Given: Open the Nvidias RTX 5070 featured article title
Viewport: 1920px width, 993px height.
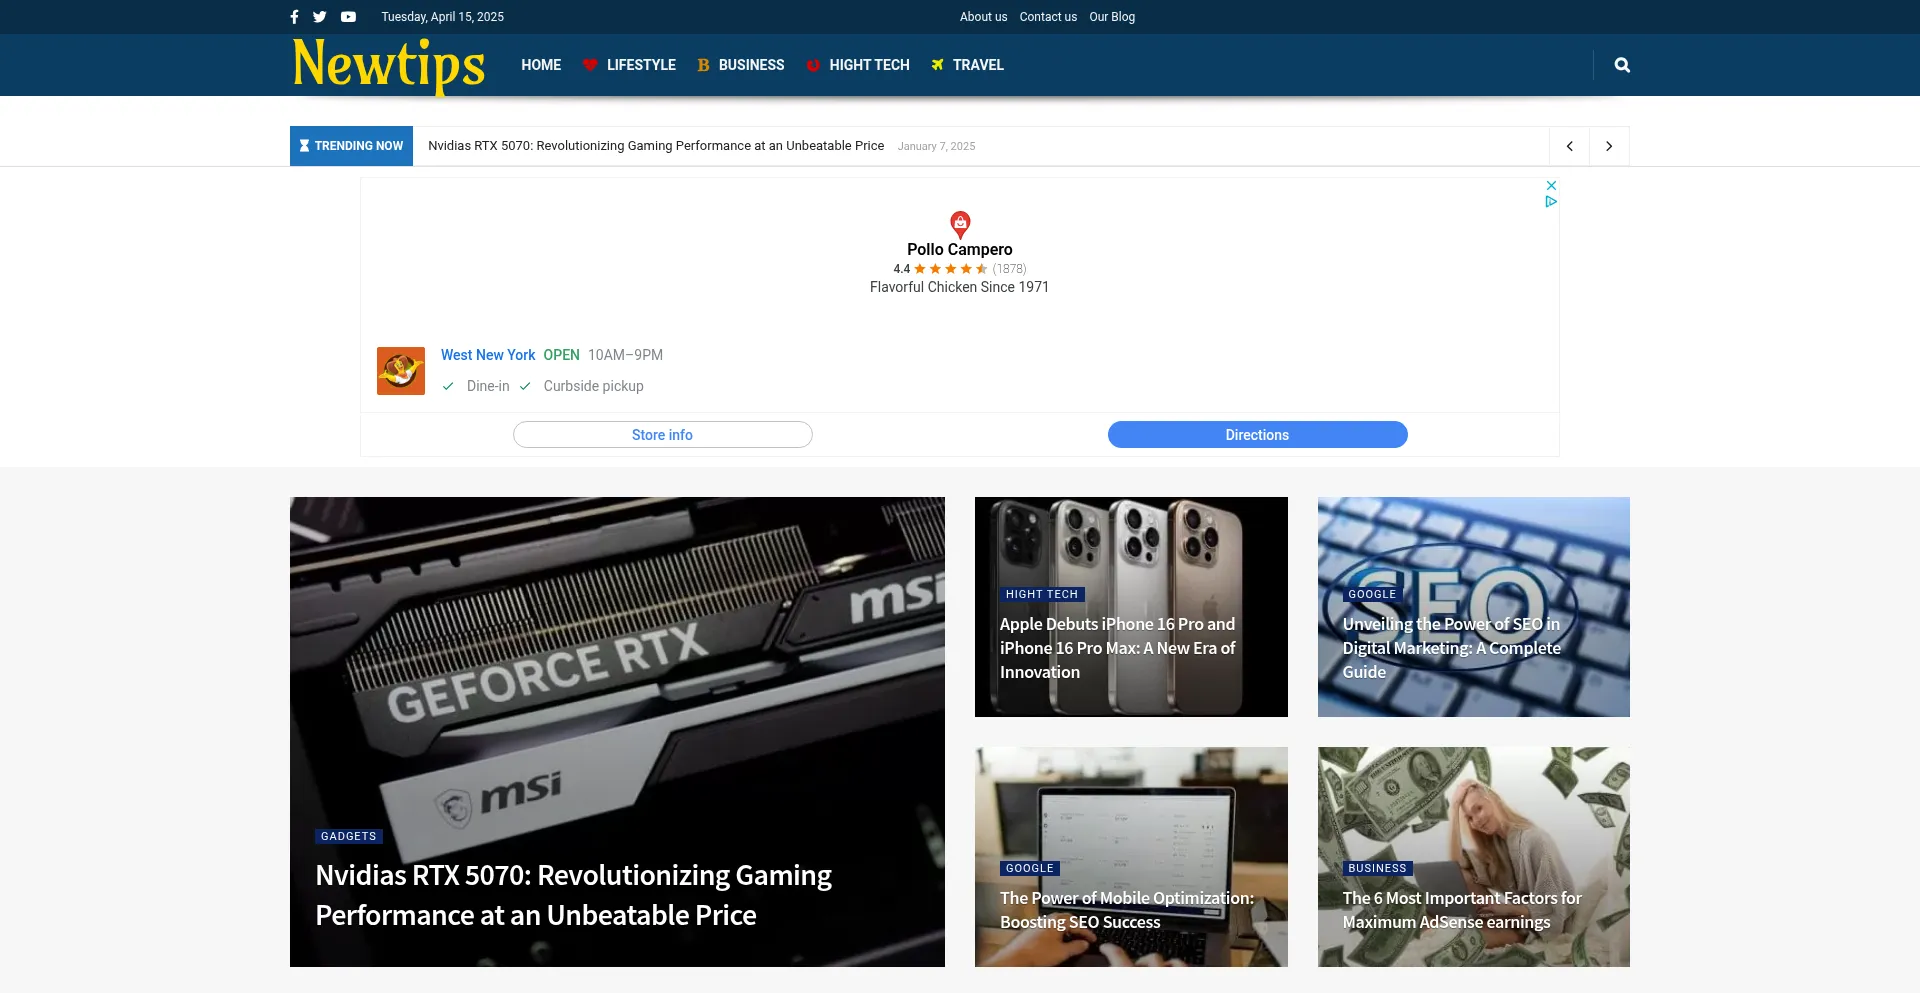Looking at the screenshot, I should (573, 895).
